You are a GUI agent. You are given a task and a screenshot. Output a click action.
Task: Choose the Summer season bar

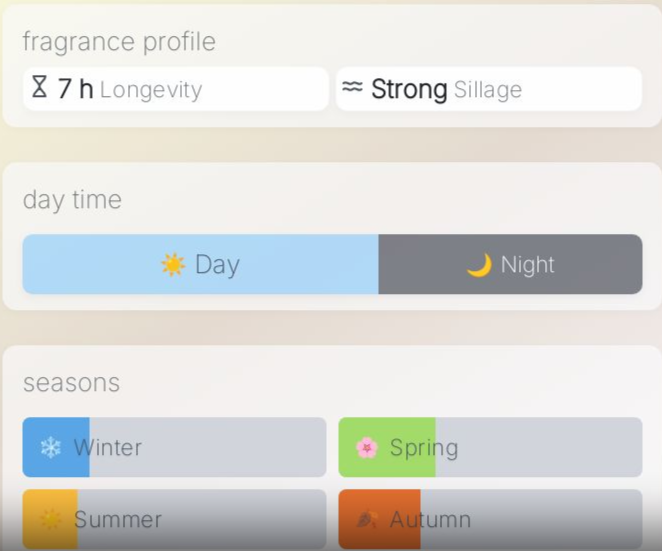point(174,519)
